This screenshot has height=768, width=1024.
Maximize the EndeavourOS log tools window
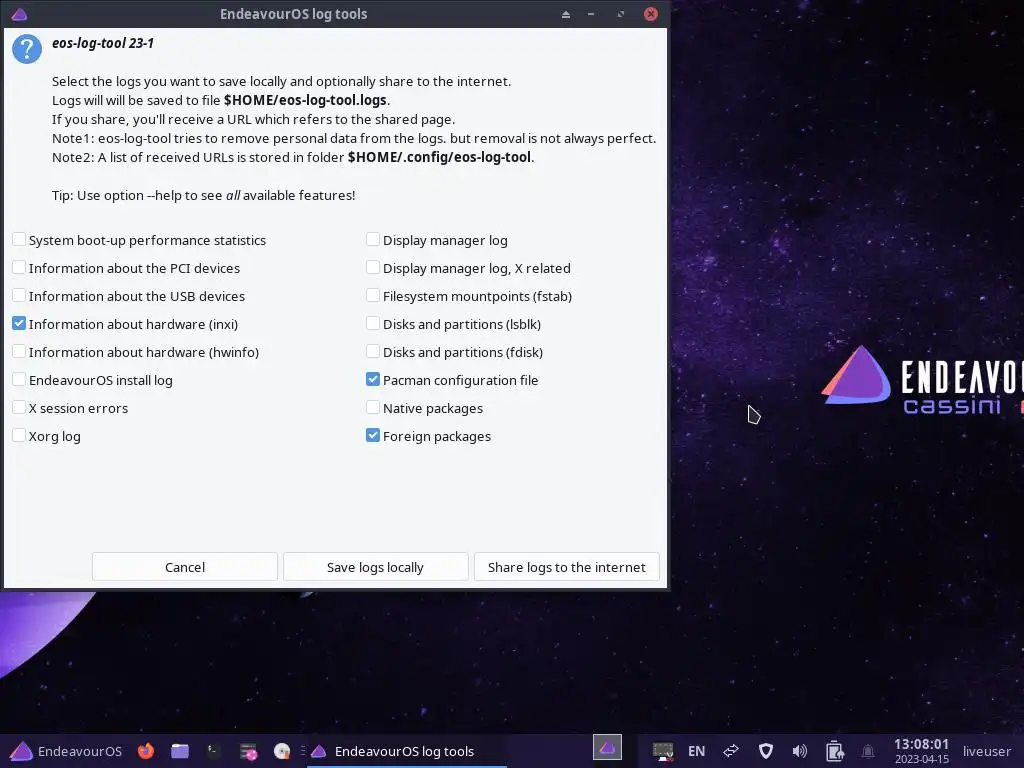coord(620,14)
